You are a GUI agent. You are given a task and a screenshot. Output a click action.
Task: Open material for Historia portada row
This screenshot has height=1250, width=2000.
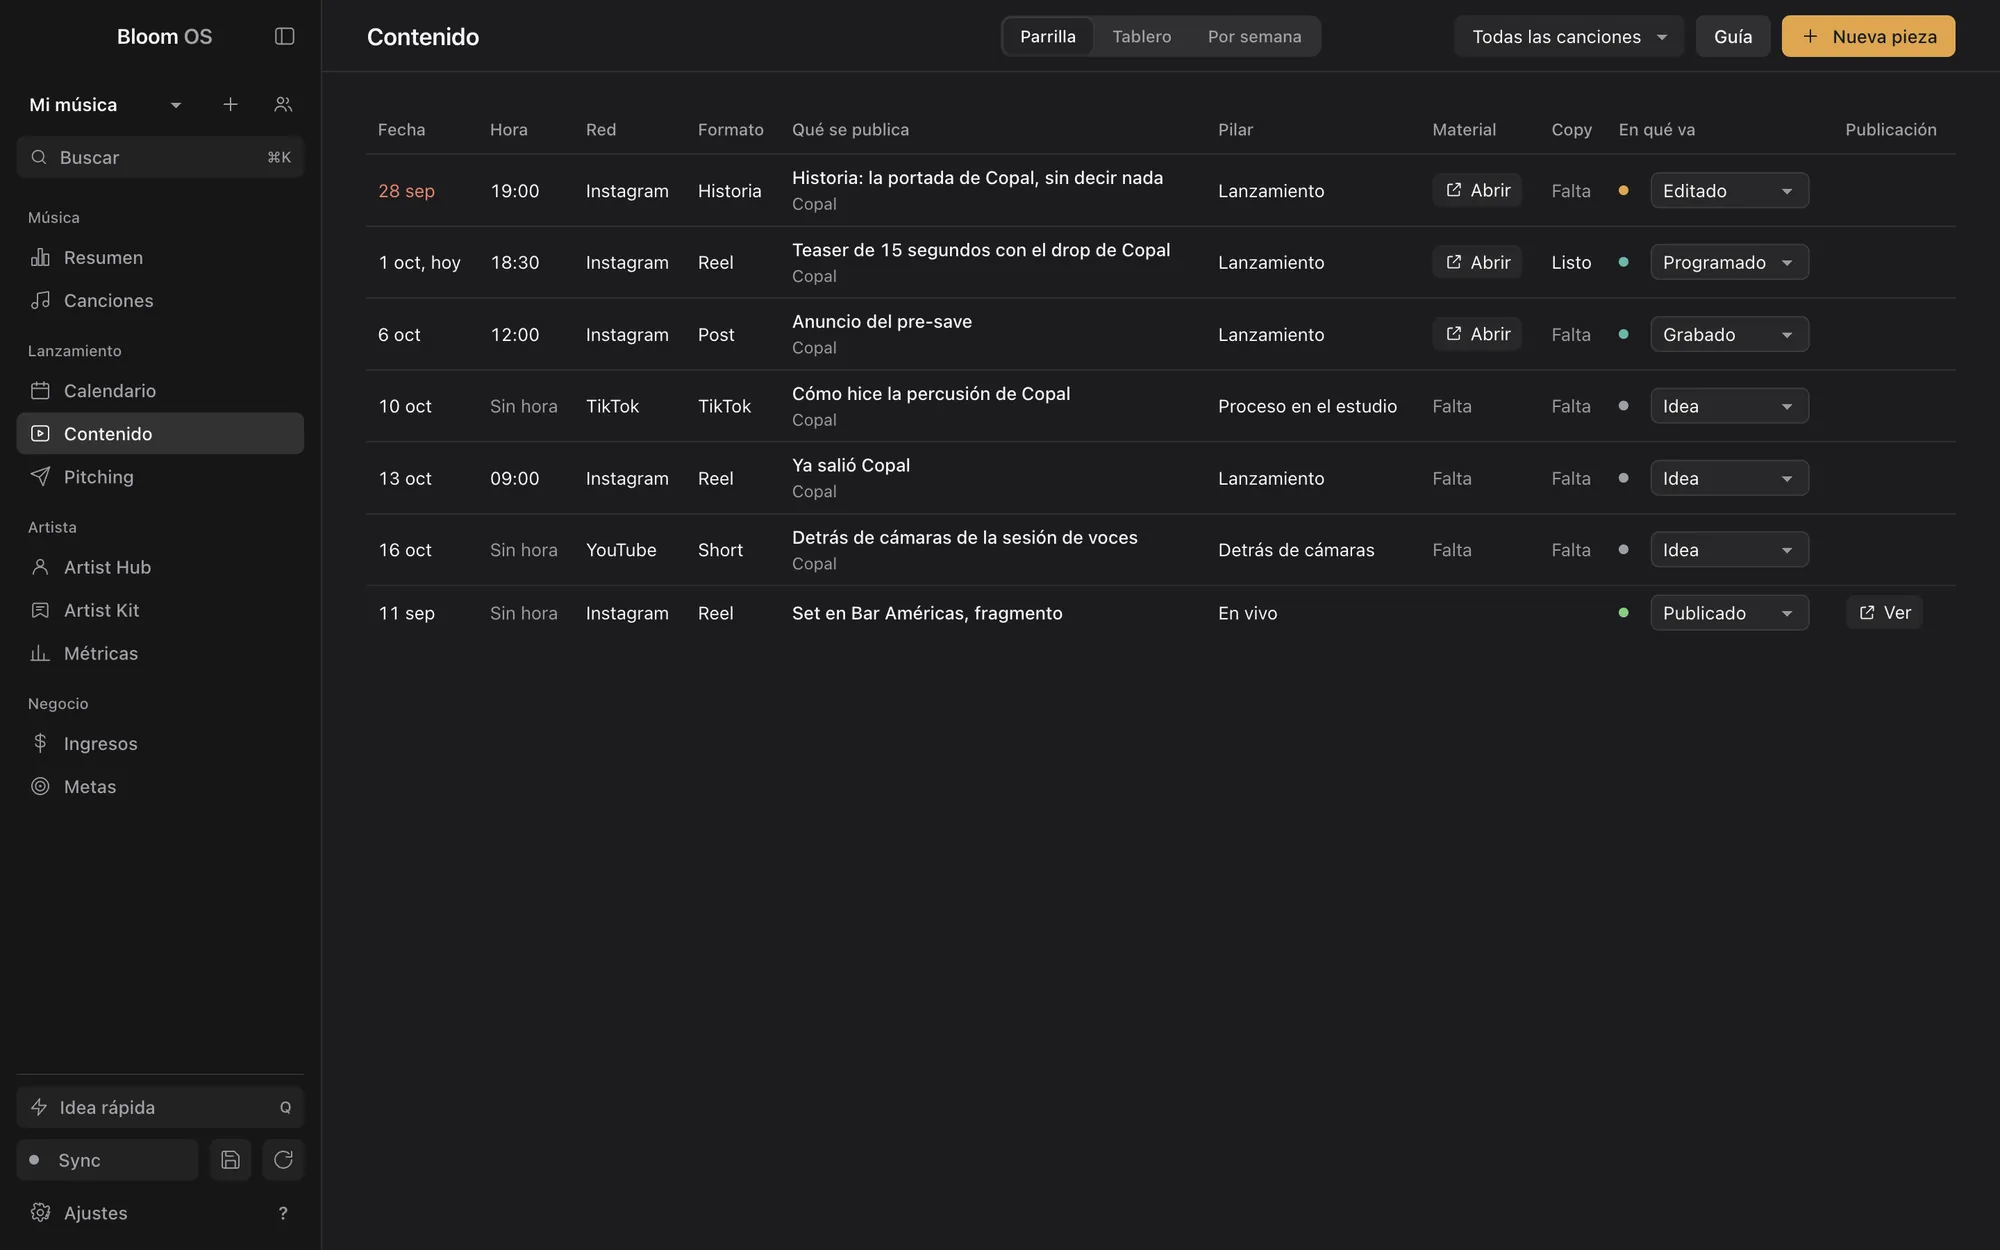(x=1477, y=190)
